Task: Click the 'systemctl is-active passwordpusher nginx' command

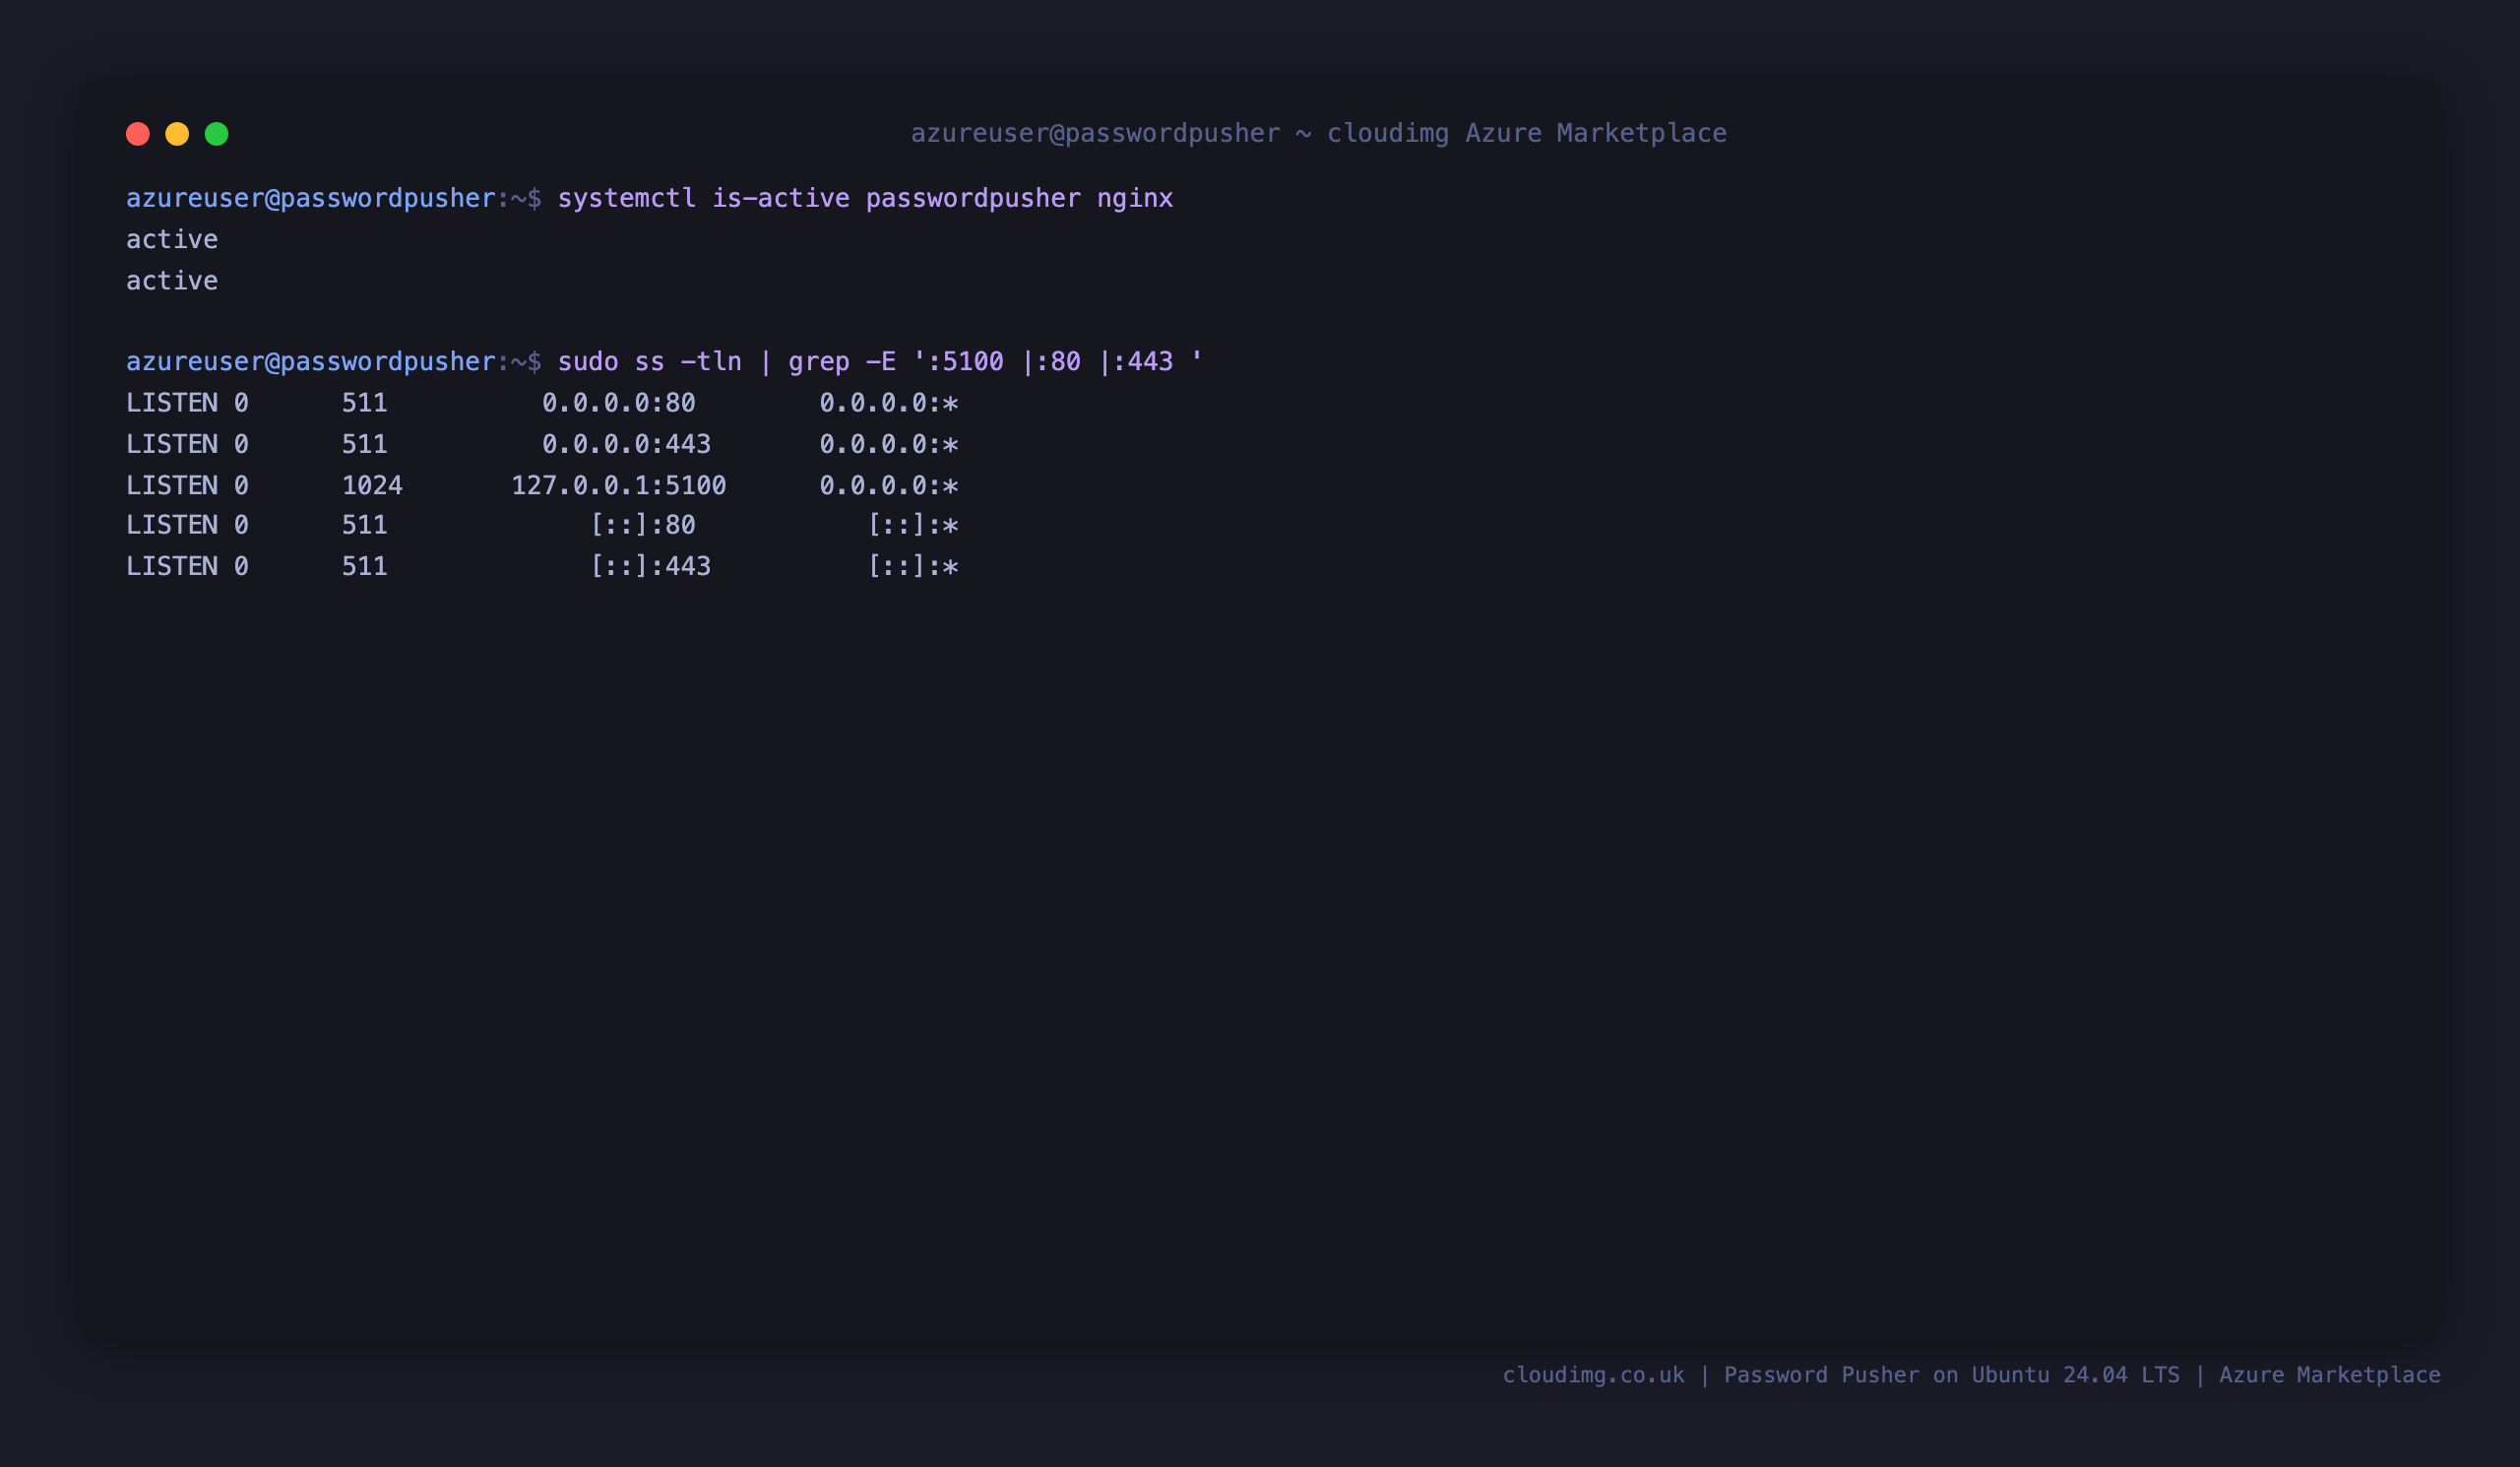Action: pos(865,198)
